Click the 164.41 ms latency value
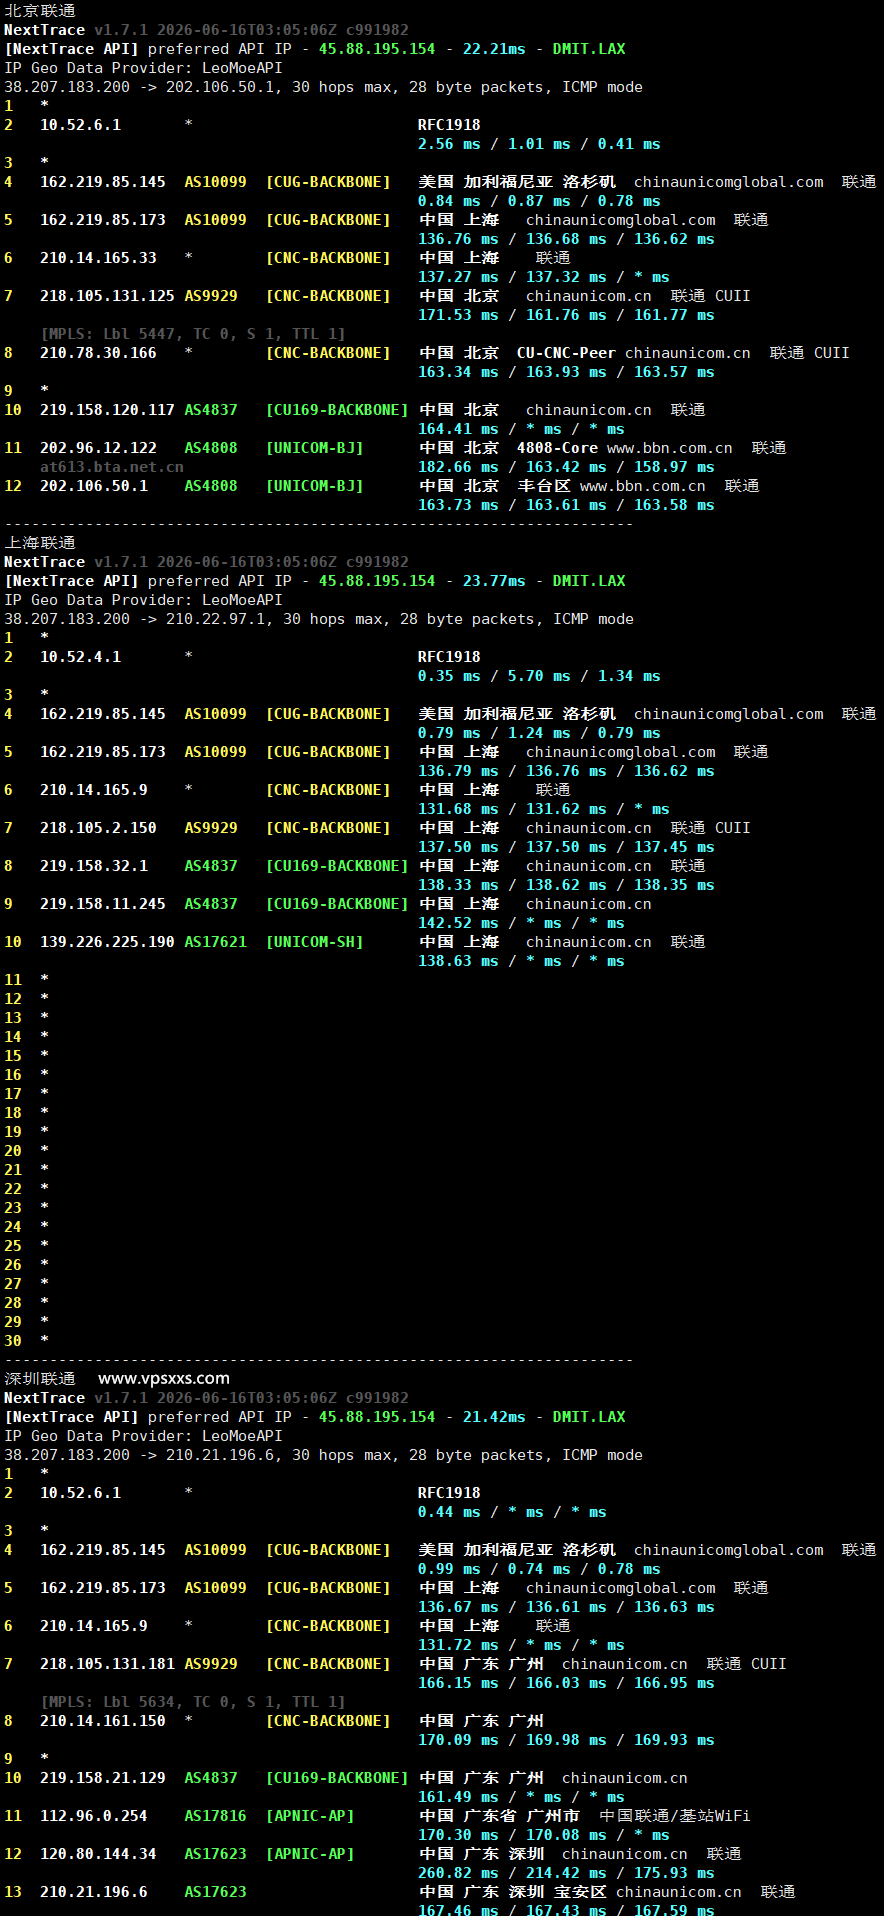 [x=458, y=429]
